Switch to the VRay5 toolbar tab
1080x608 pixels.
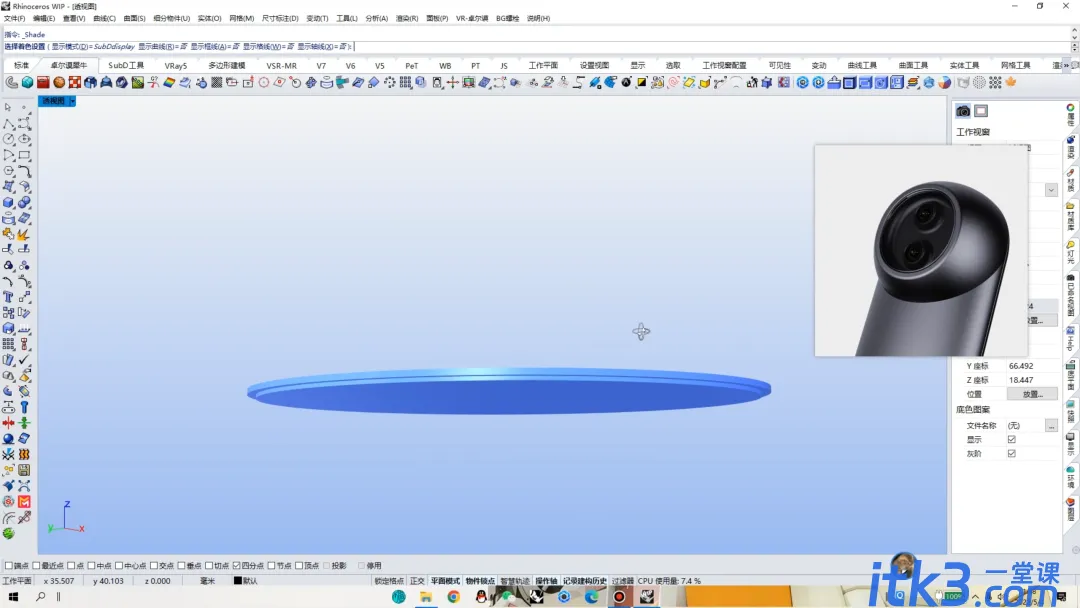176,65
